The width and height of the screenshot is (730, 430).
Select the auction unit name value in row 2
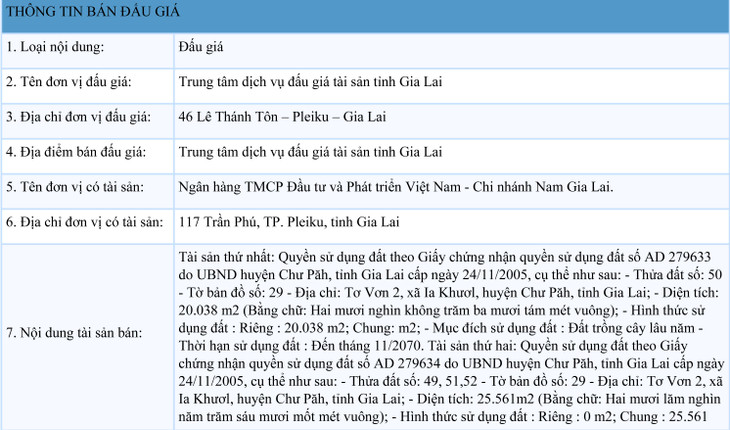pos(309,82)
